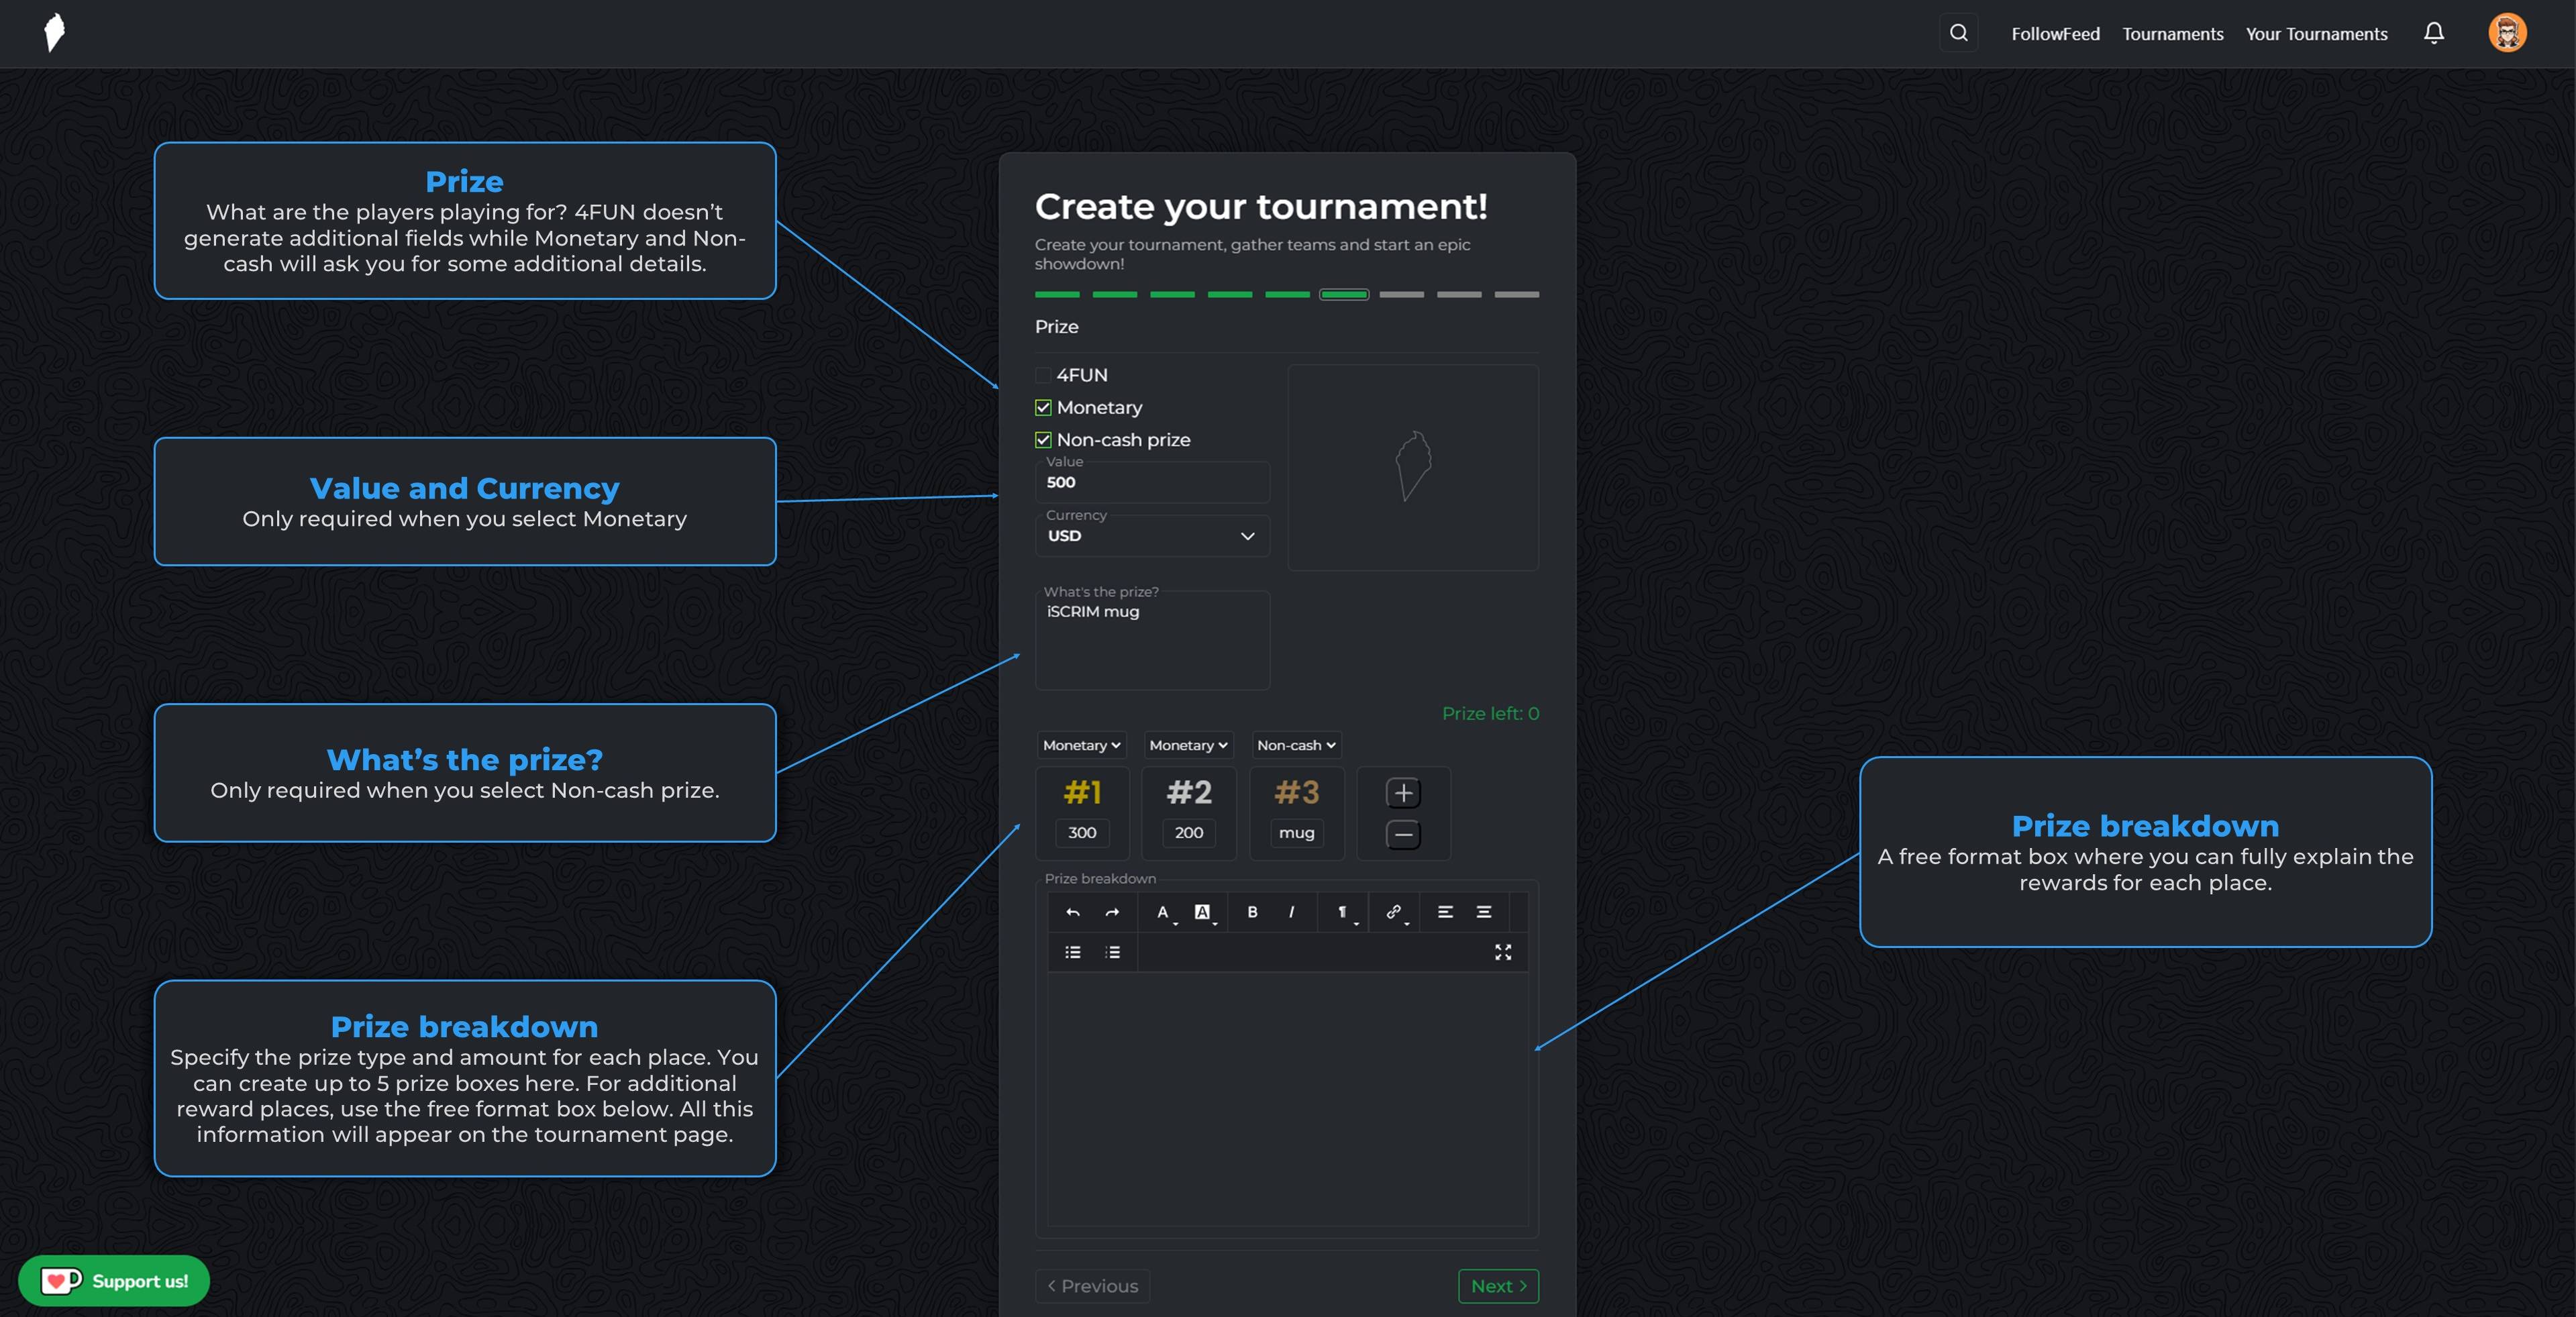The height and width of the screenshot is (1317, 2576).
Task: Open the insert link tool
Action: tap(1393, 912)
